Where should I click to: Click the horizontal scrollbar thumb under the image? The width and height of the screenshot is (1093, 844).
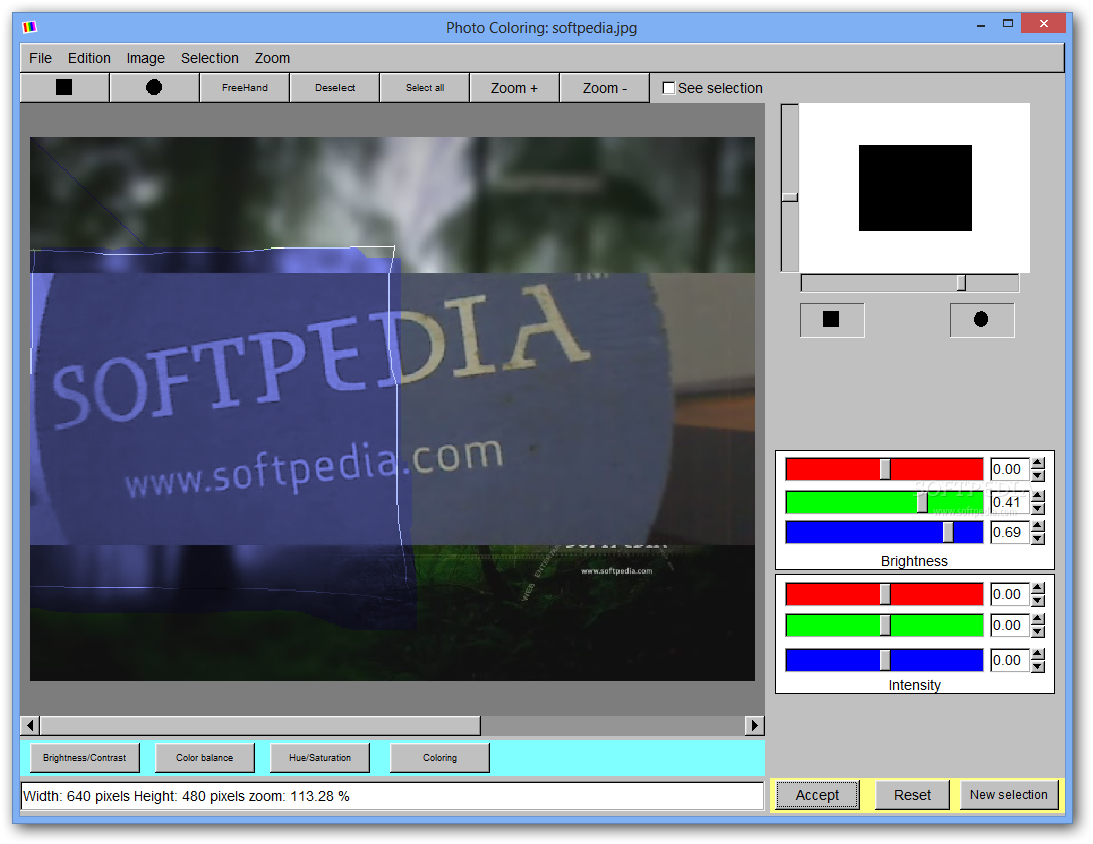coord(260,726)
